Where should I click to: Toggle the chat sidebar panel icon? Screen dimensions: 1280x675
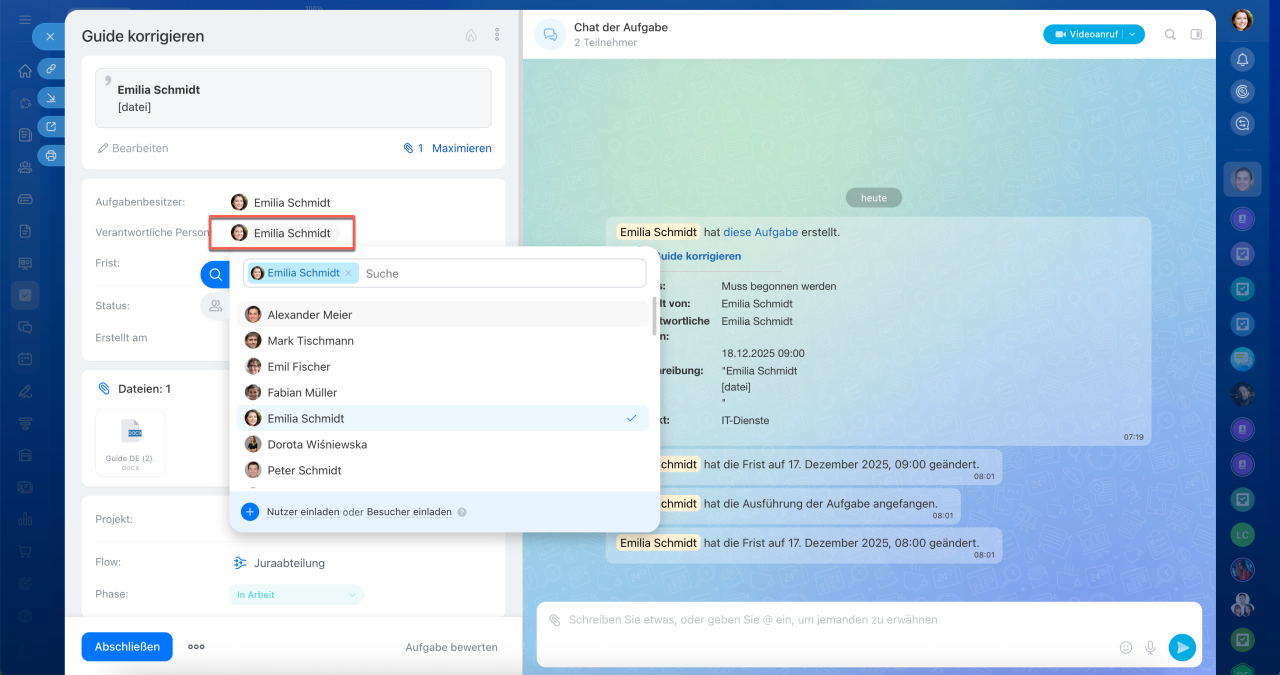tap(1196, 34)
